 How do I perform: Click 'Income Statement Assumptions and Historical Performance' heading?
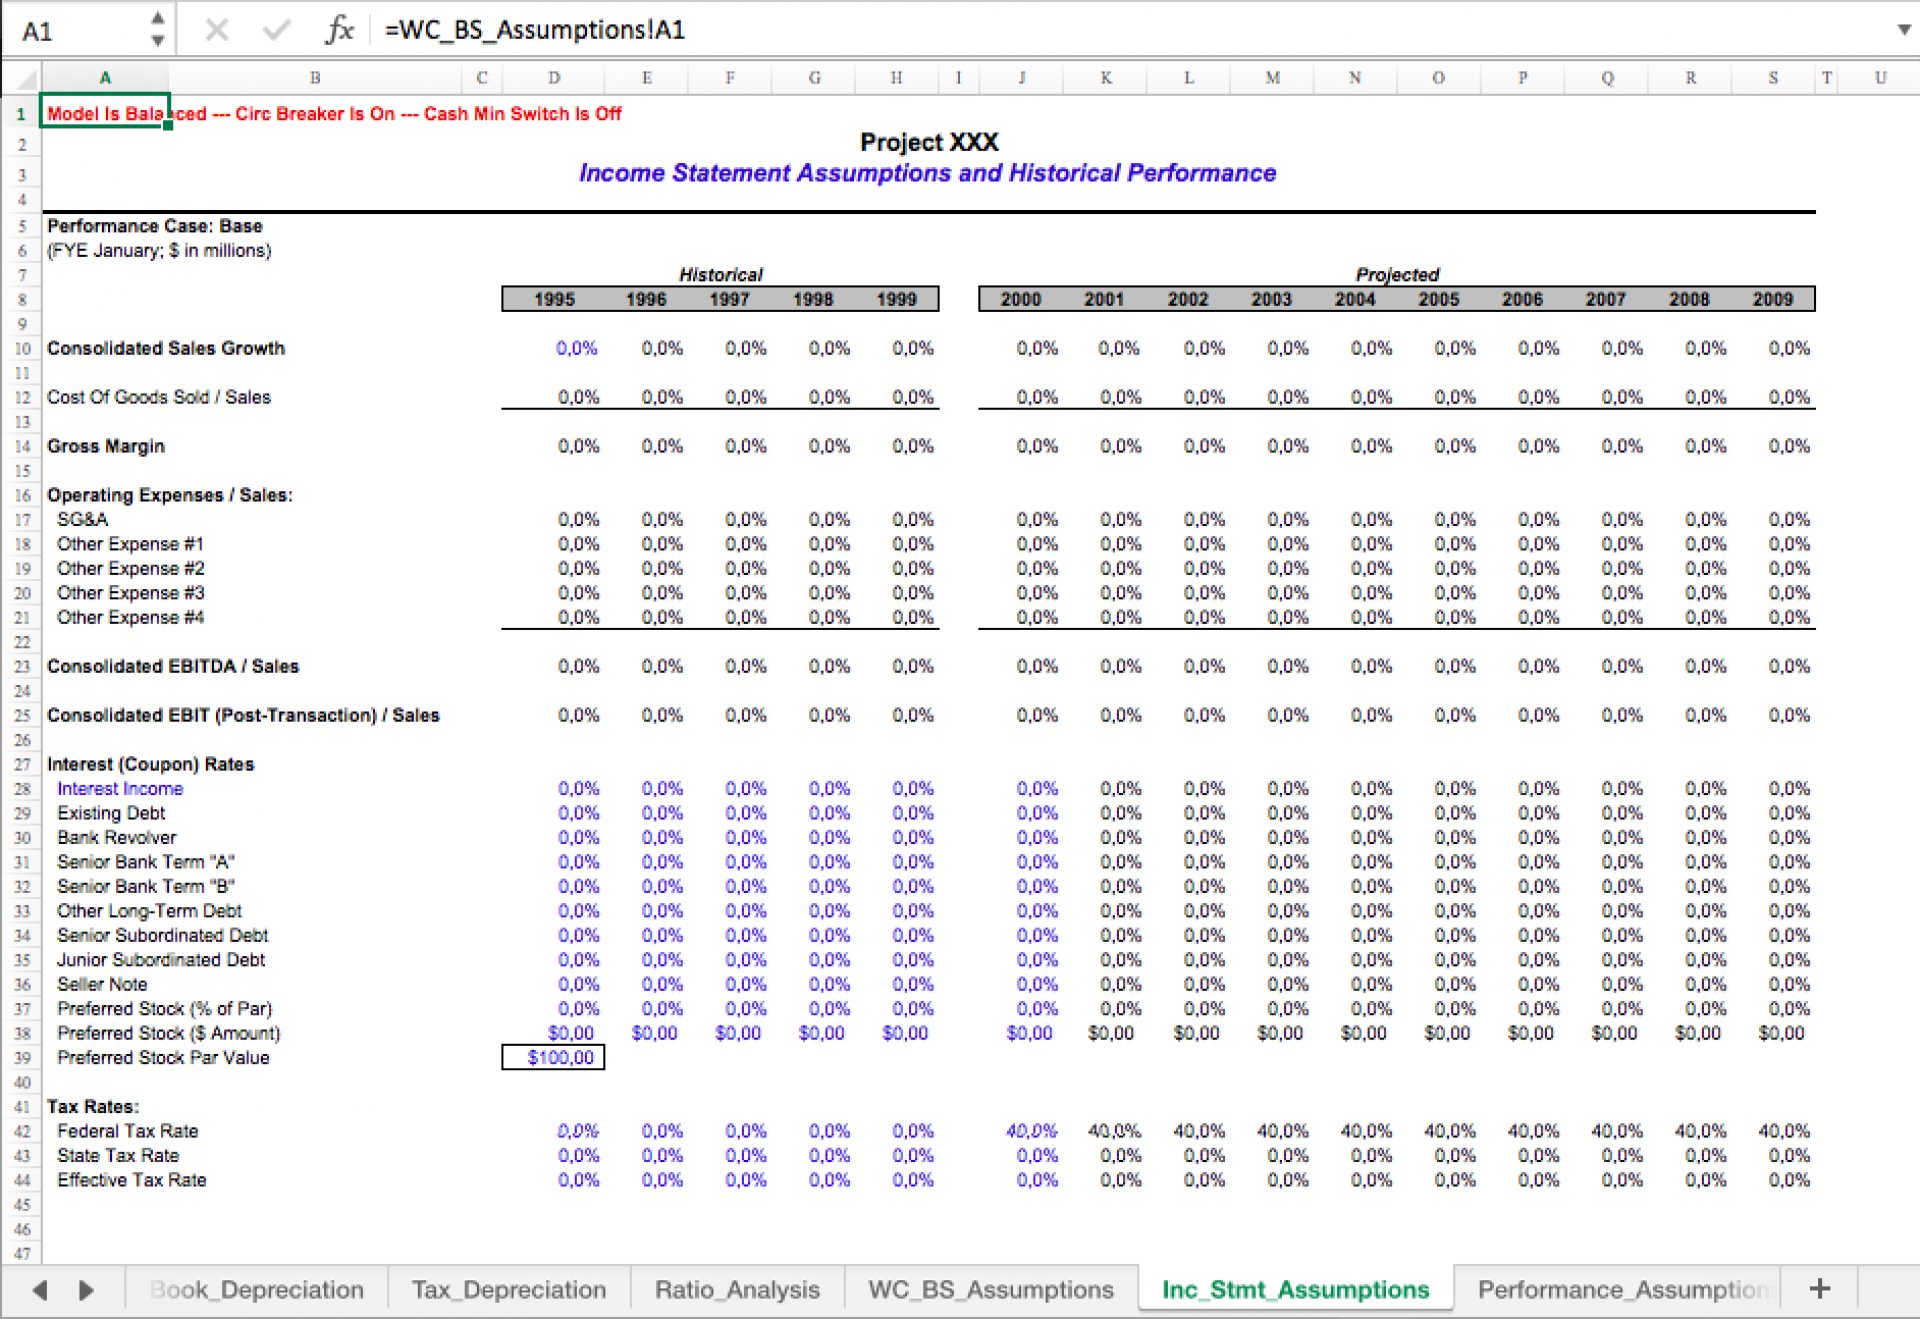[x=927, y=173]
